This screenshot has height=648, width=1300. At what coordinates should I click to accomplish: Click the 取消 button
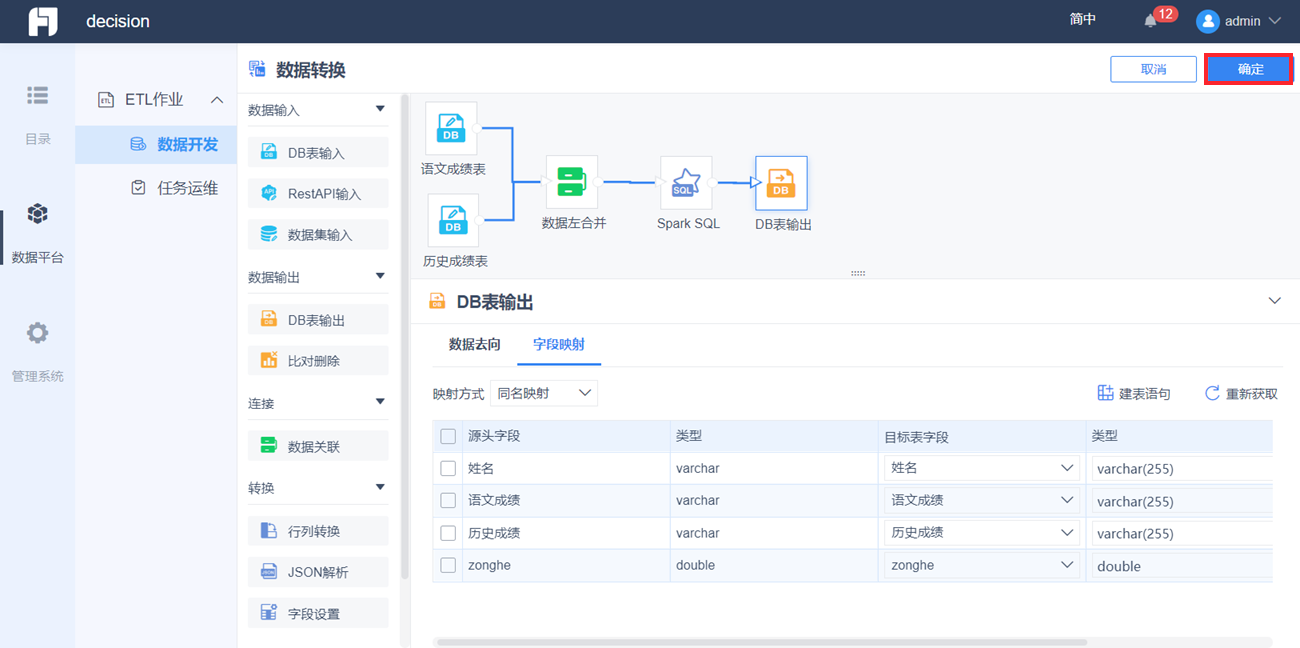pos(1153,69)
